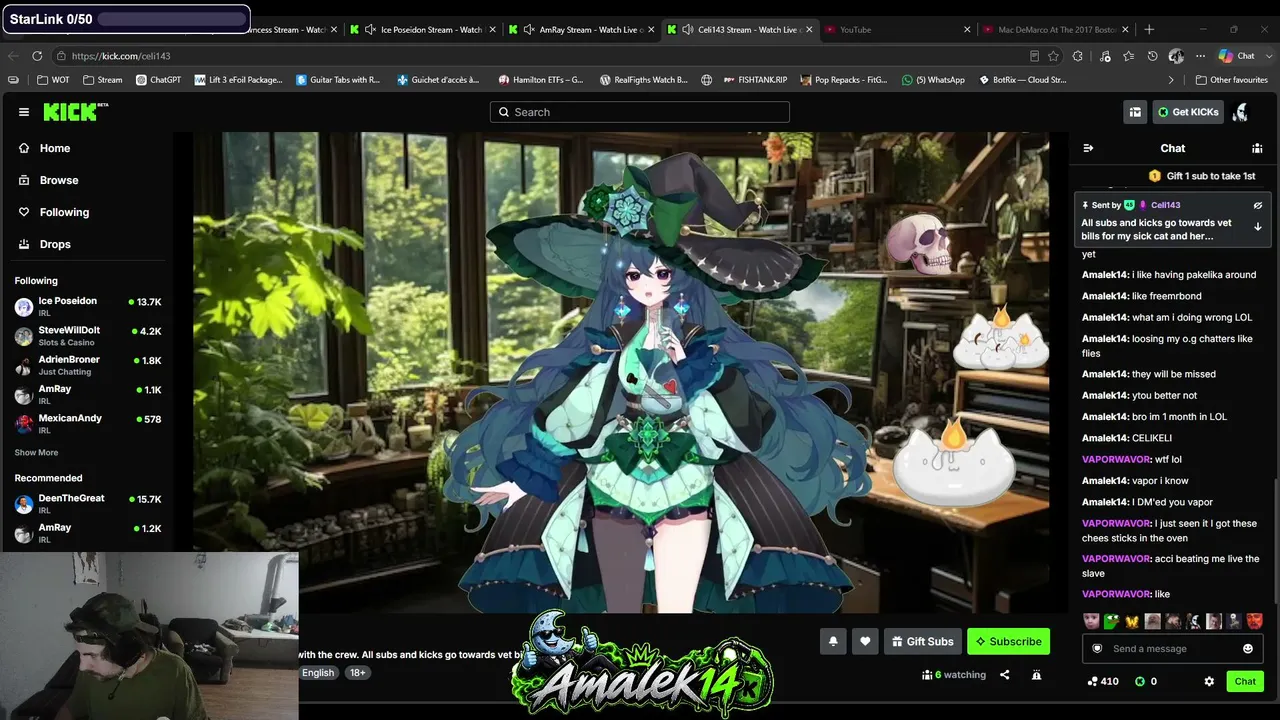Open the Following sidebar section
Screen dimensions: 1280x720
[x=64, y=212]
